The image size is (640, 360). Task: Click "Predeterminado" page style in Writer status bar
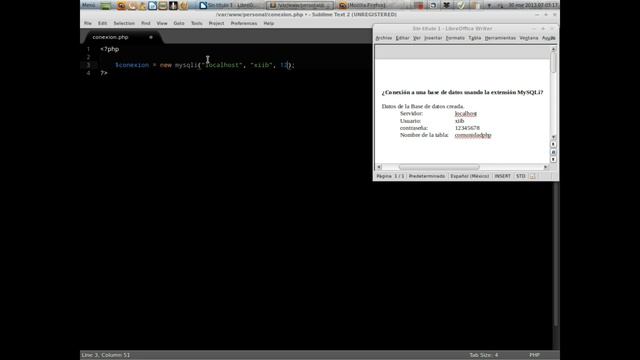427,176
